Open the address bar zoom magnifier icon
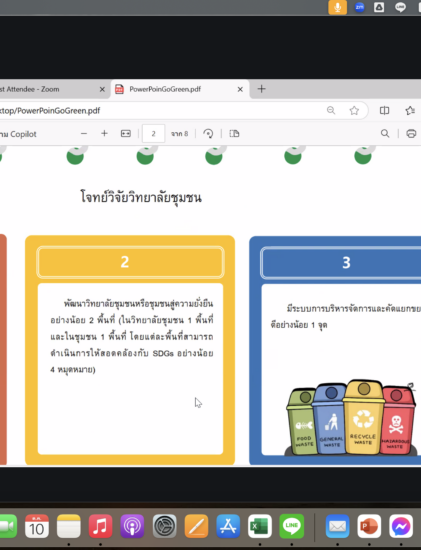 click(x=331, y=111)
